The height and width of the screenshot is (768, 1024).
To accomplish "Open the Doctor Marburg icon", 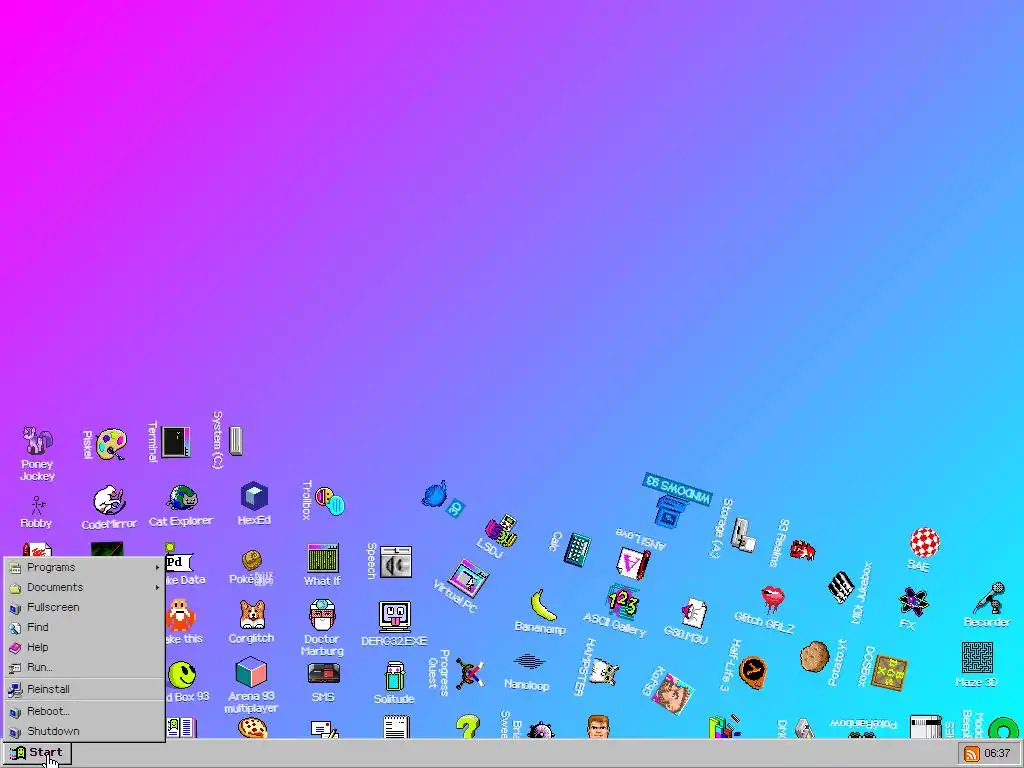I will pyautogui.click(x=322, y=616).
